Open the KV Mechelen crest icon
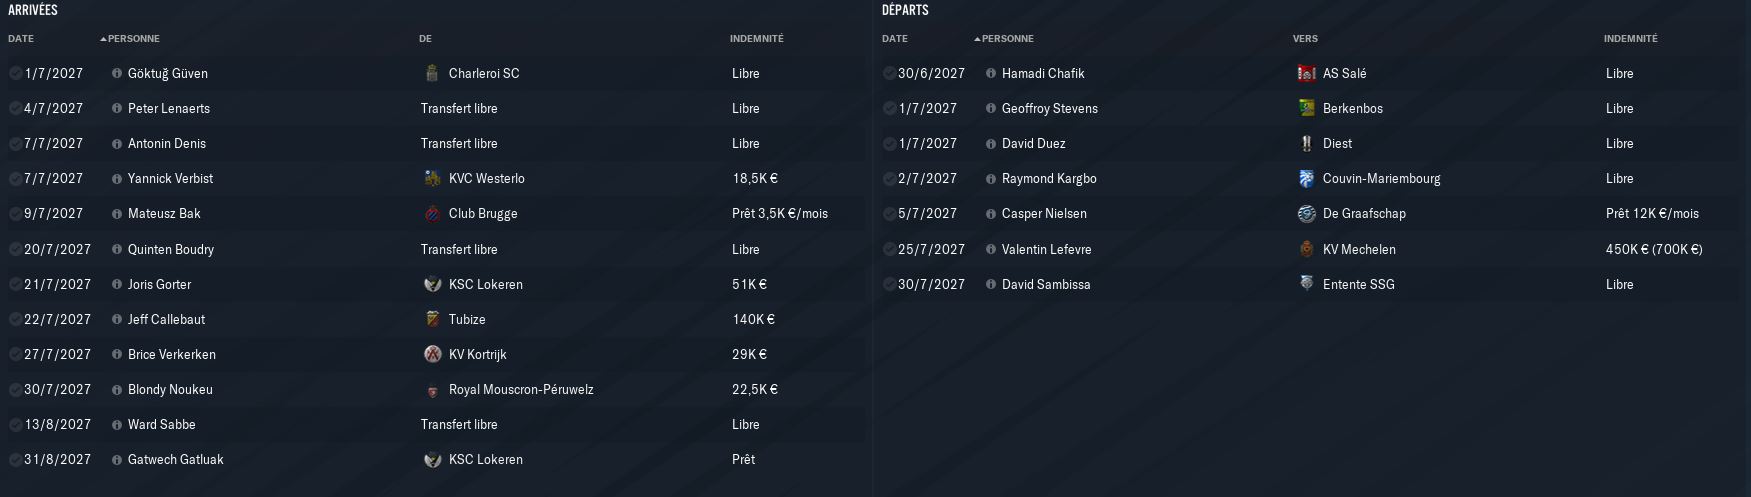This screenshot has height=497, width=1751. [x=1306, y=249]
